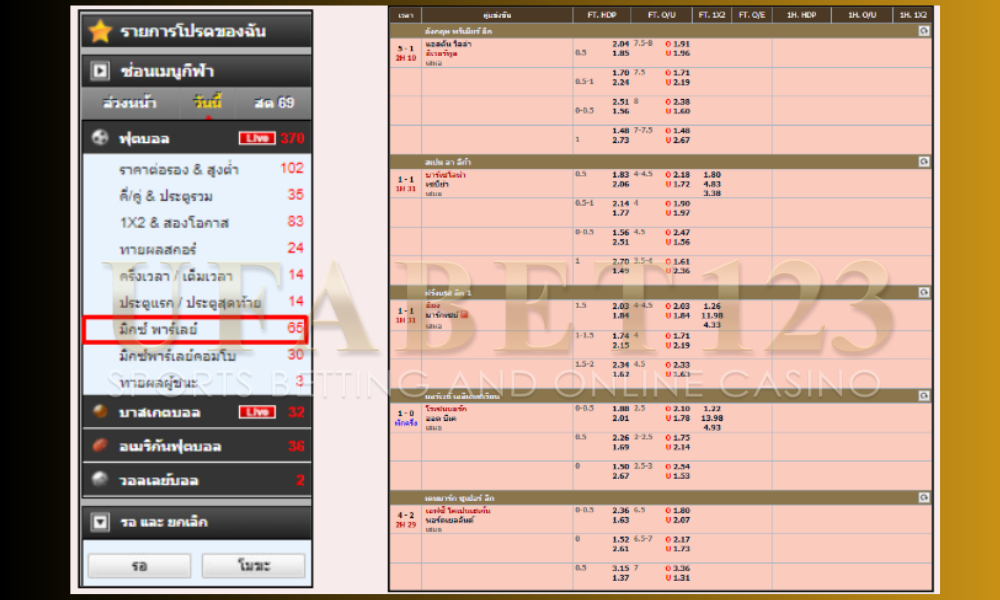Pick handicap odds 2.06 in La Liga

[x=621, y=184]
